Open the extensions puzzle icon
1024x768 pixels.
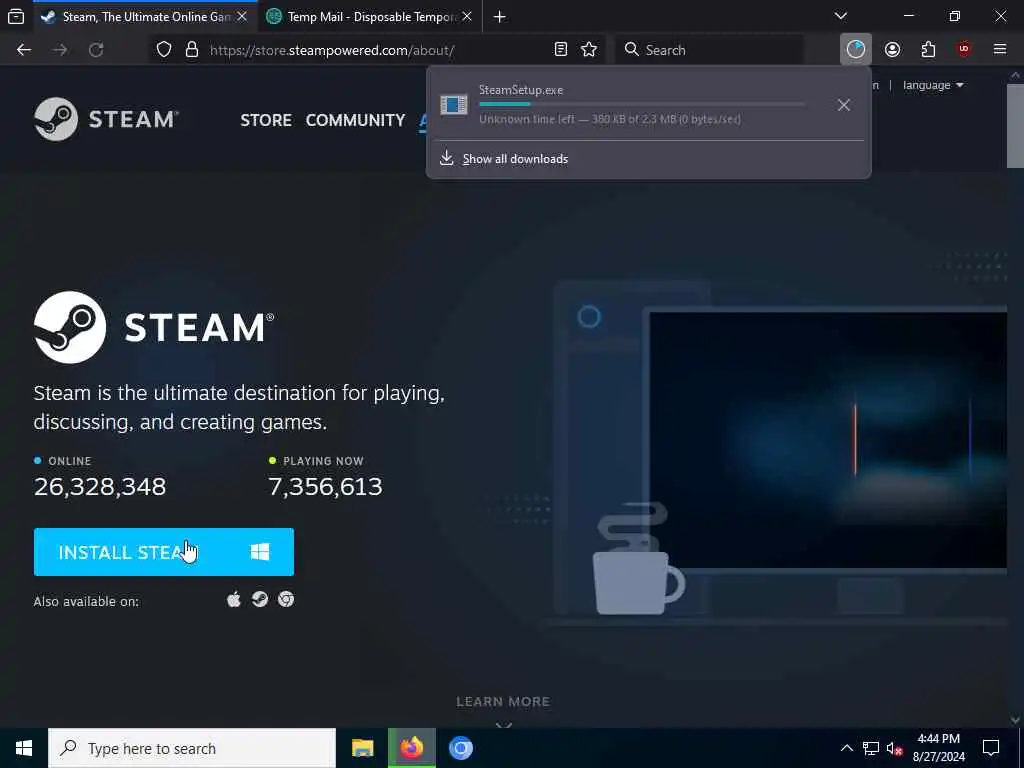[928, 50]
